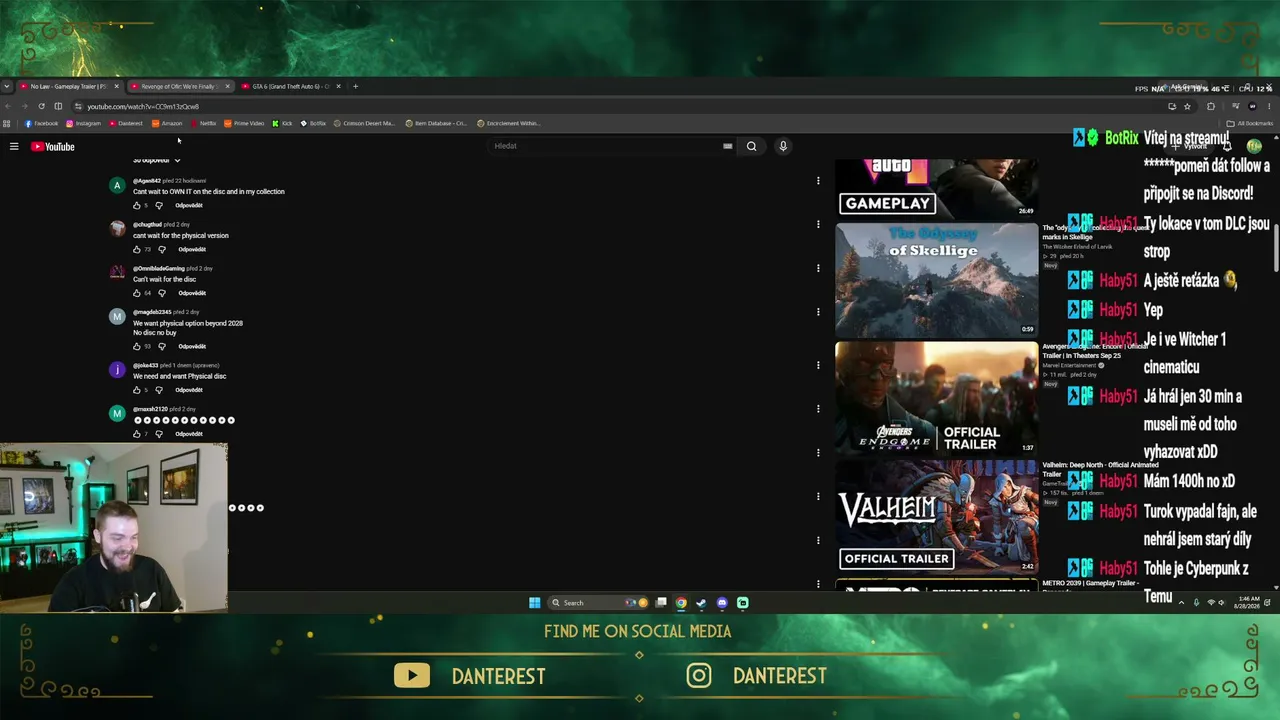
Task: Open Steam from the taskbar
Action: click(701, 603)
